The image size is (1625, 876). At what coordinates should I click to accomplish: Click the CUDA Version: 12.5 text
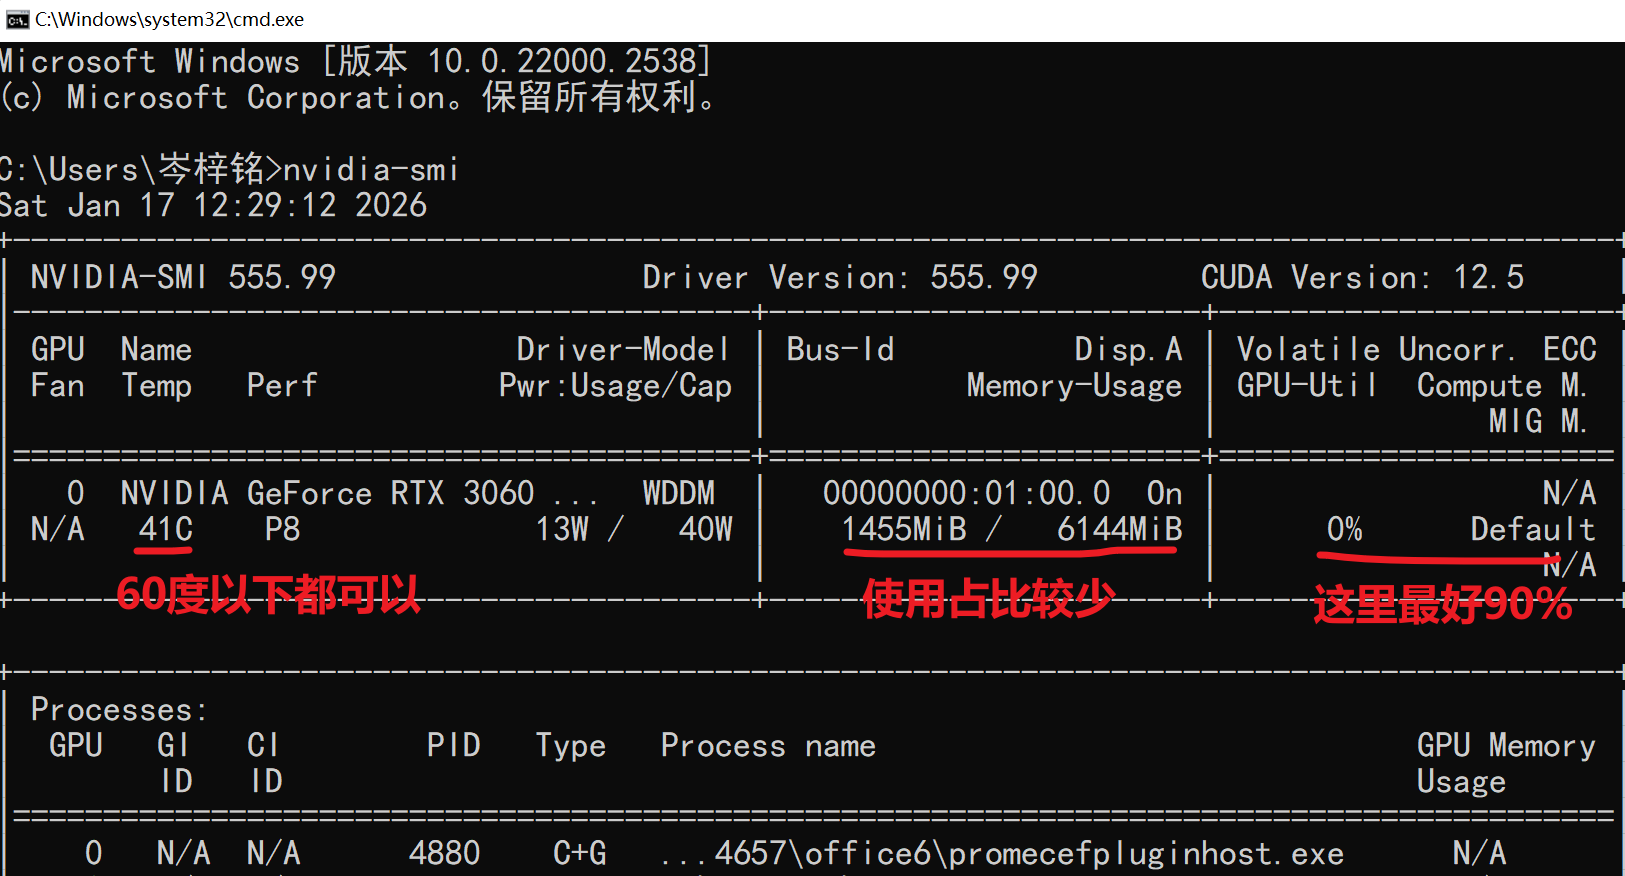pyautogui.click(x=1362, y=278)
